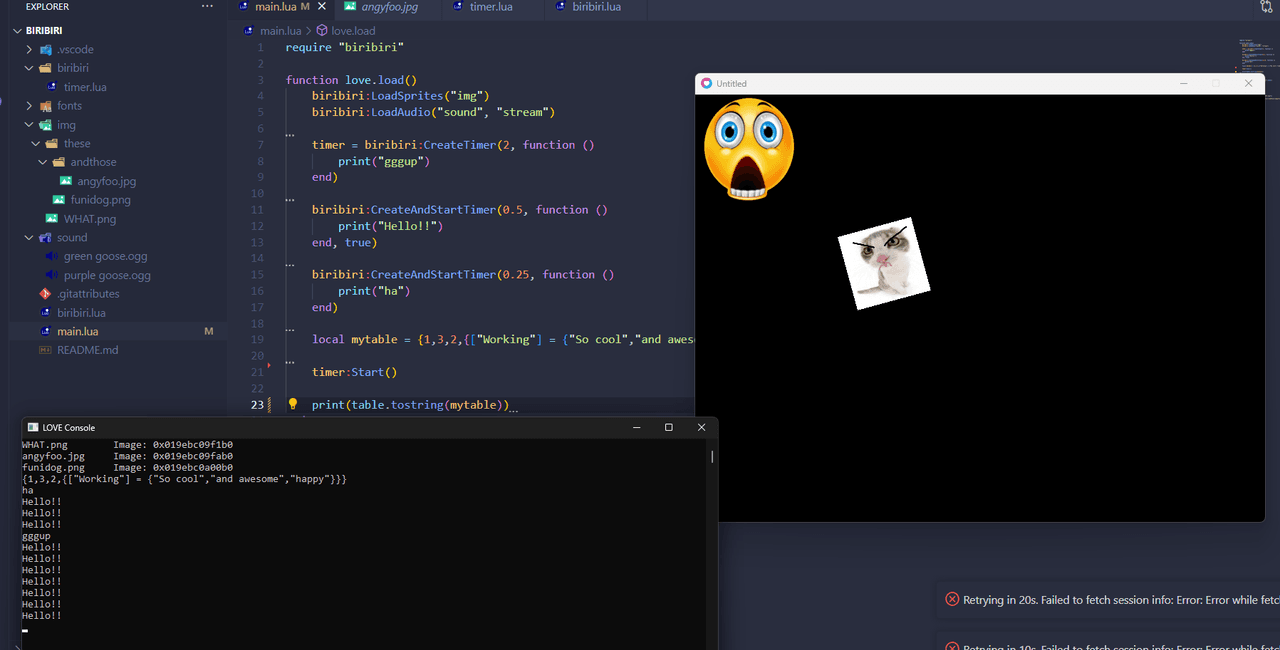The width and height of the screenshot is (1280, 650).
Task: Toggle the breakpoint dot near line 21
Action: click(269, 366)
